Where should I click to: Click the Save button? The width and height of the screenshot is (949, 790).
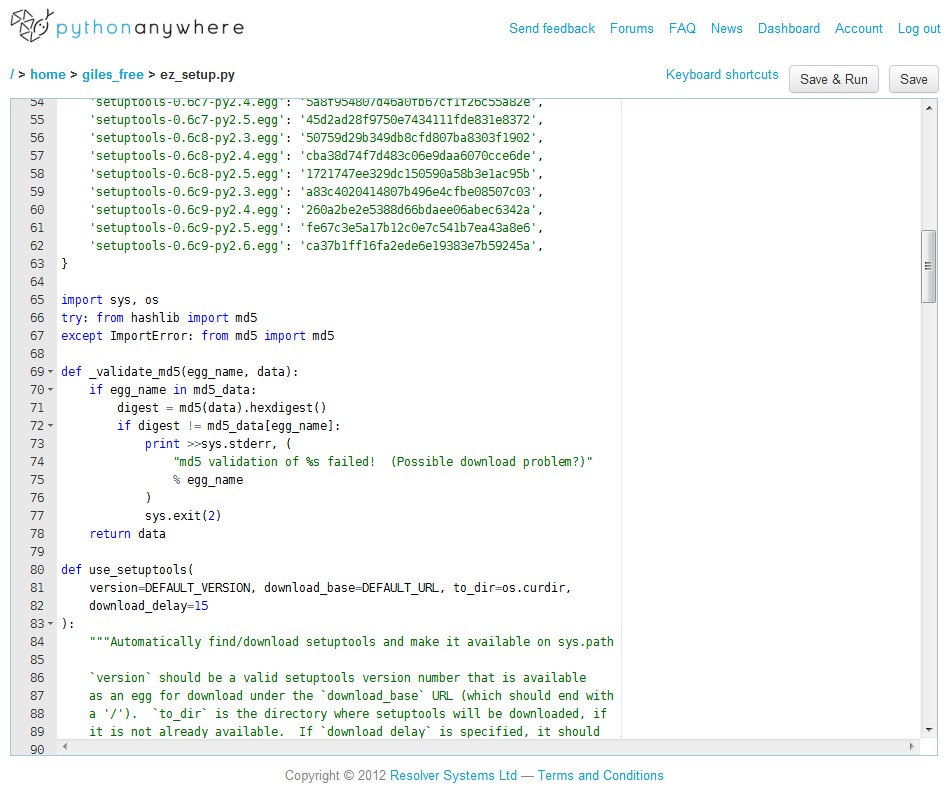(913, 80)
